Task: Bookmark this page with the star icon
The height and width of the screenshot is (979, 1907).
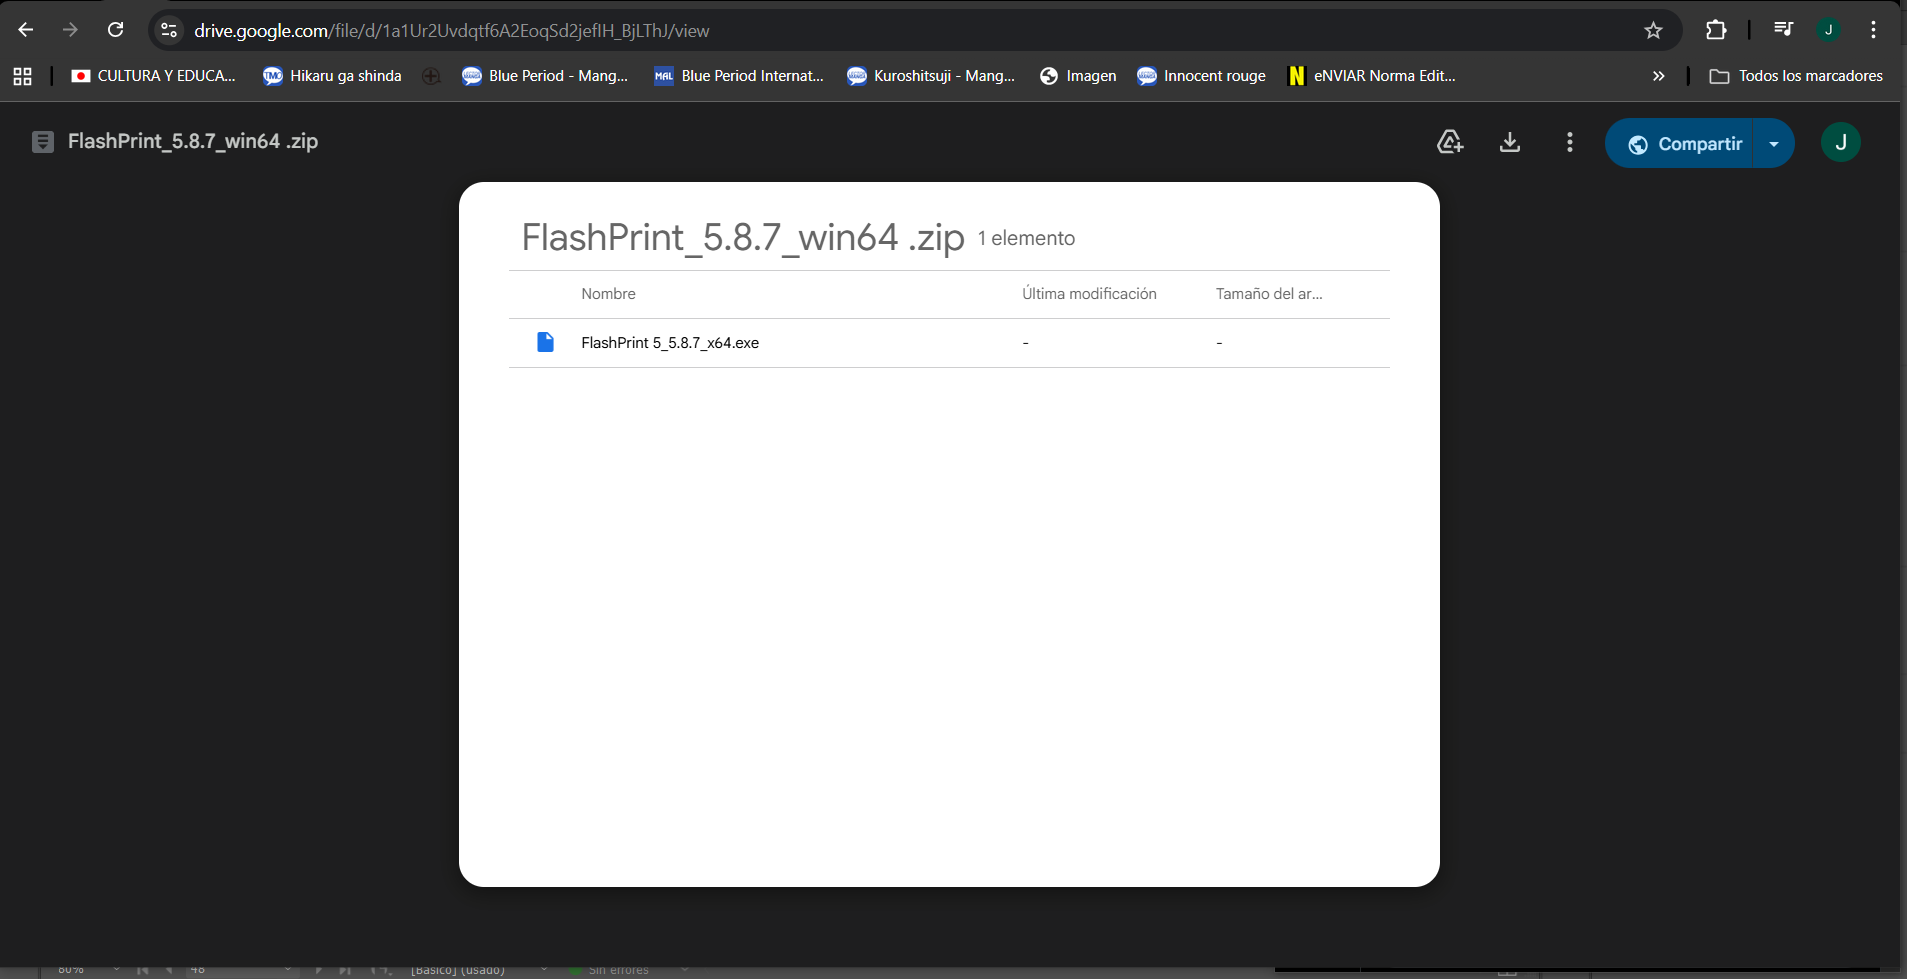Action: coord(1653,30)
